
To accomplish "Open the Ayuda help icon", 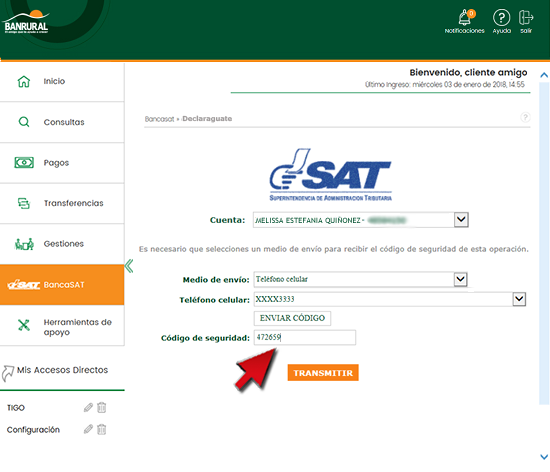I will (x=502, y=17).
